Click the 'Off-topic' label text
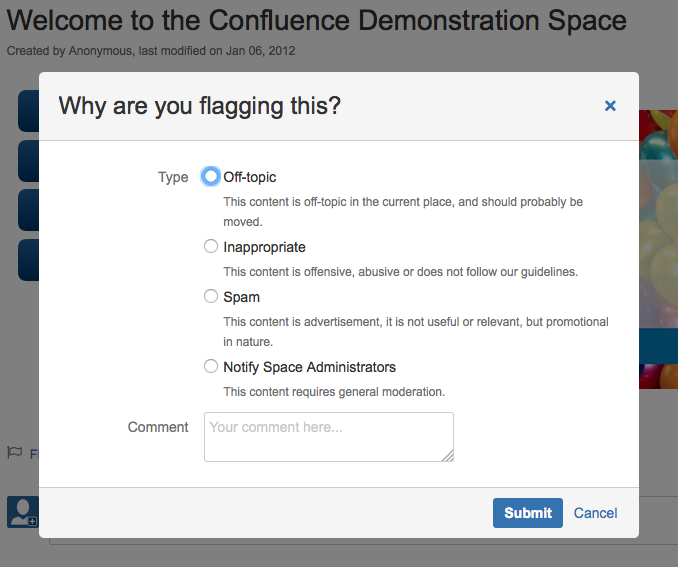678x567 pixels. pos(249,177)
